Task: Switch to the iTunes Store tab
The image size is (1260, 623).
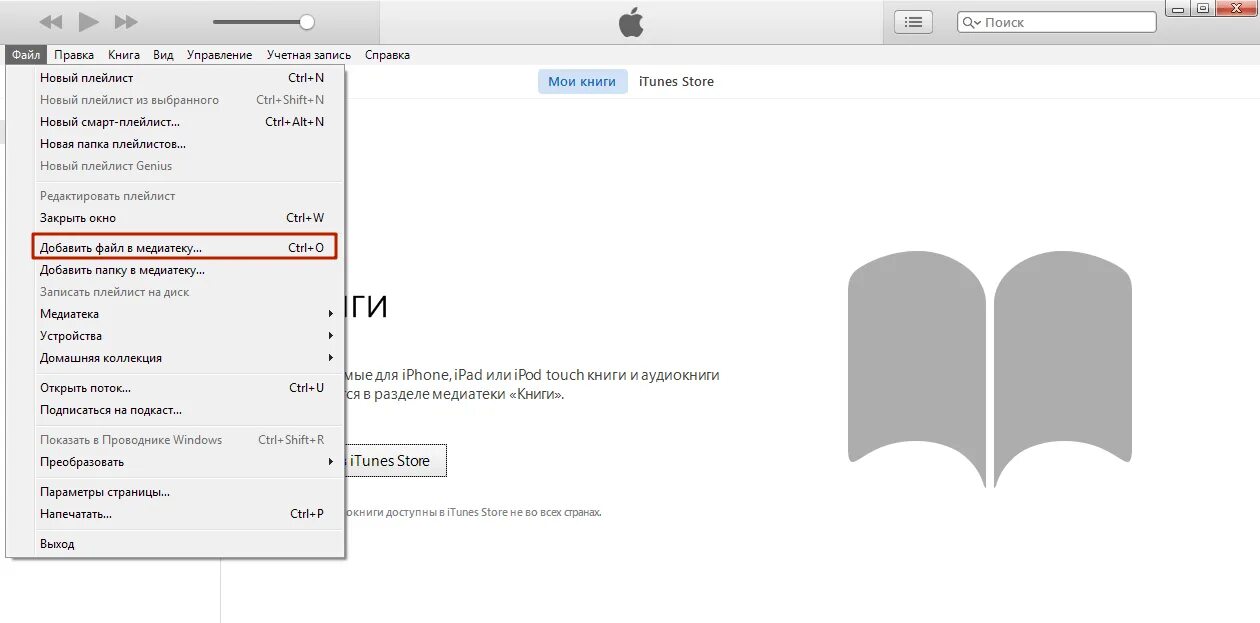Action: tap(676, 81)
